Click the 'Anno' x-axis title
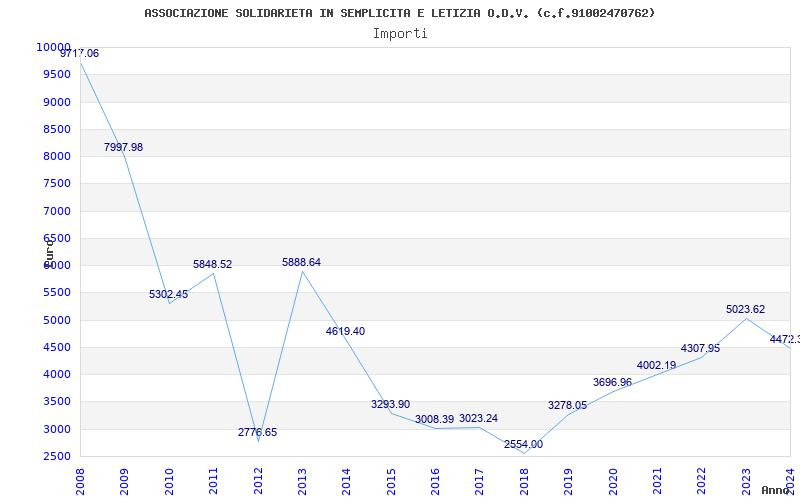The height and width of the screenshot is (500, 800). pos(775,490)
